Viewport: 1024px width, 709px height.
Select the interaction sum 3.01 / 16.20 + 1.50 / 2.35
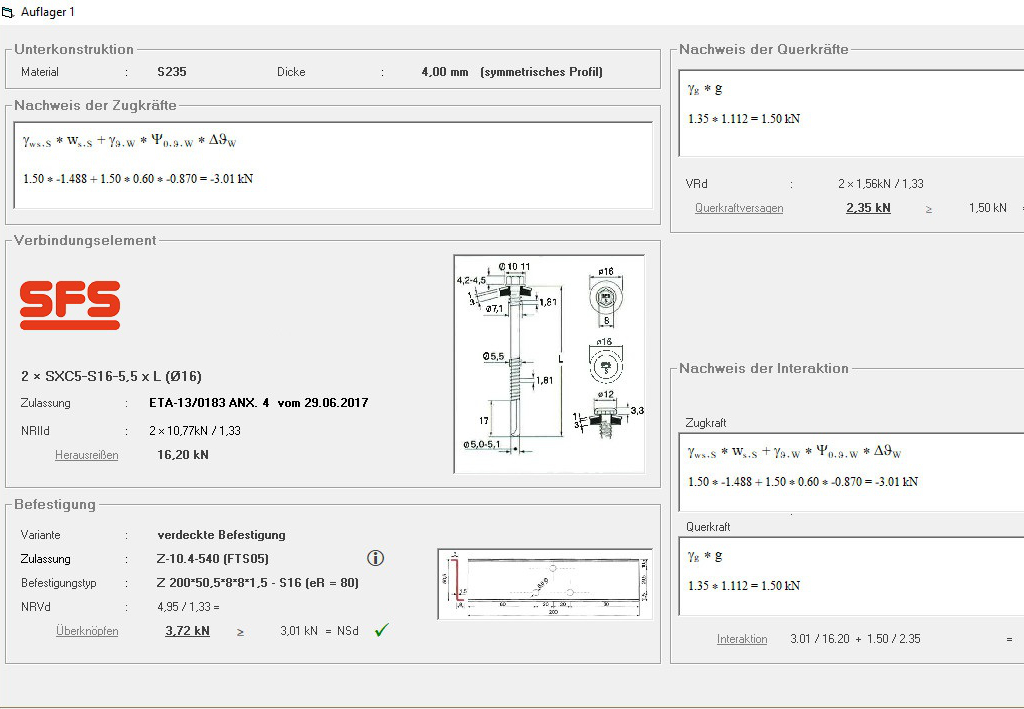pos(856,639)
